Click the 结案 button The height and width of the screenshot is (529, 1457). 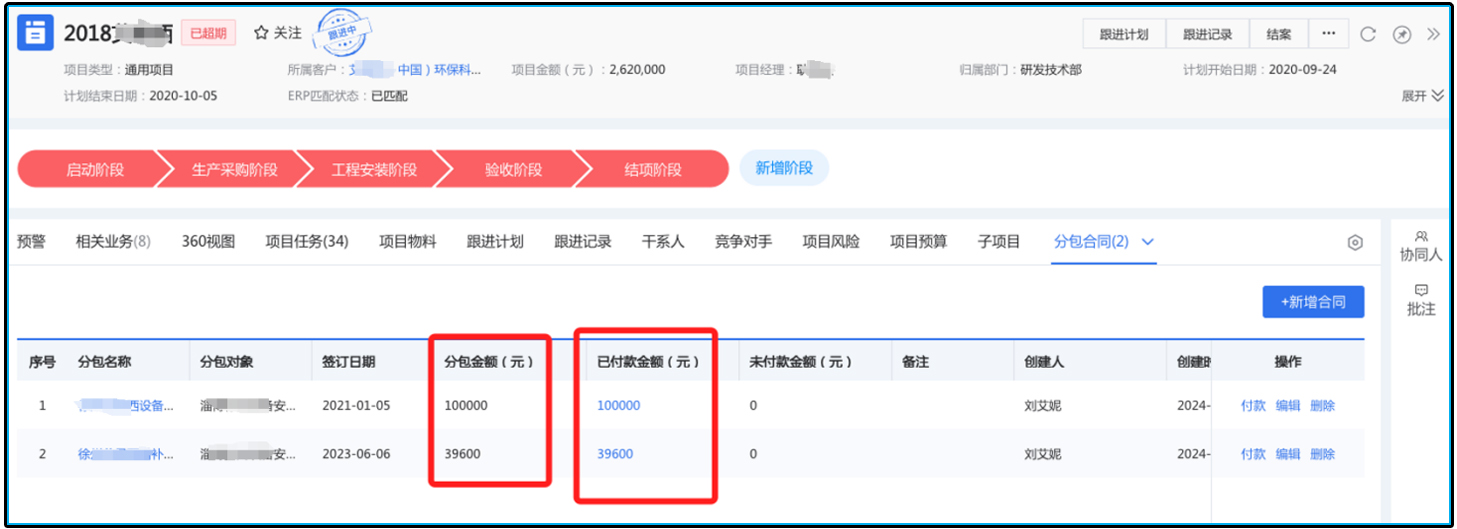tap(1278, 34)
